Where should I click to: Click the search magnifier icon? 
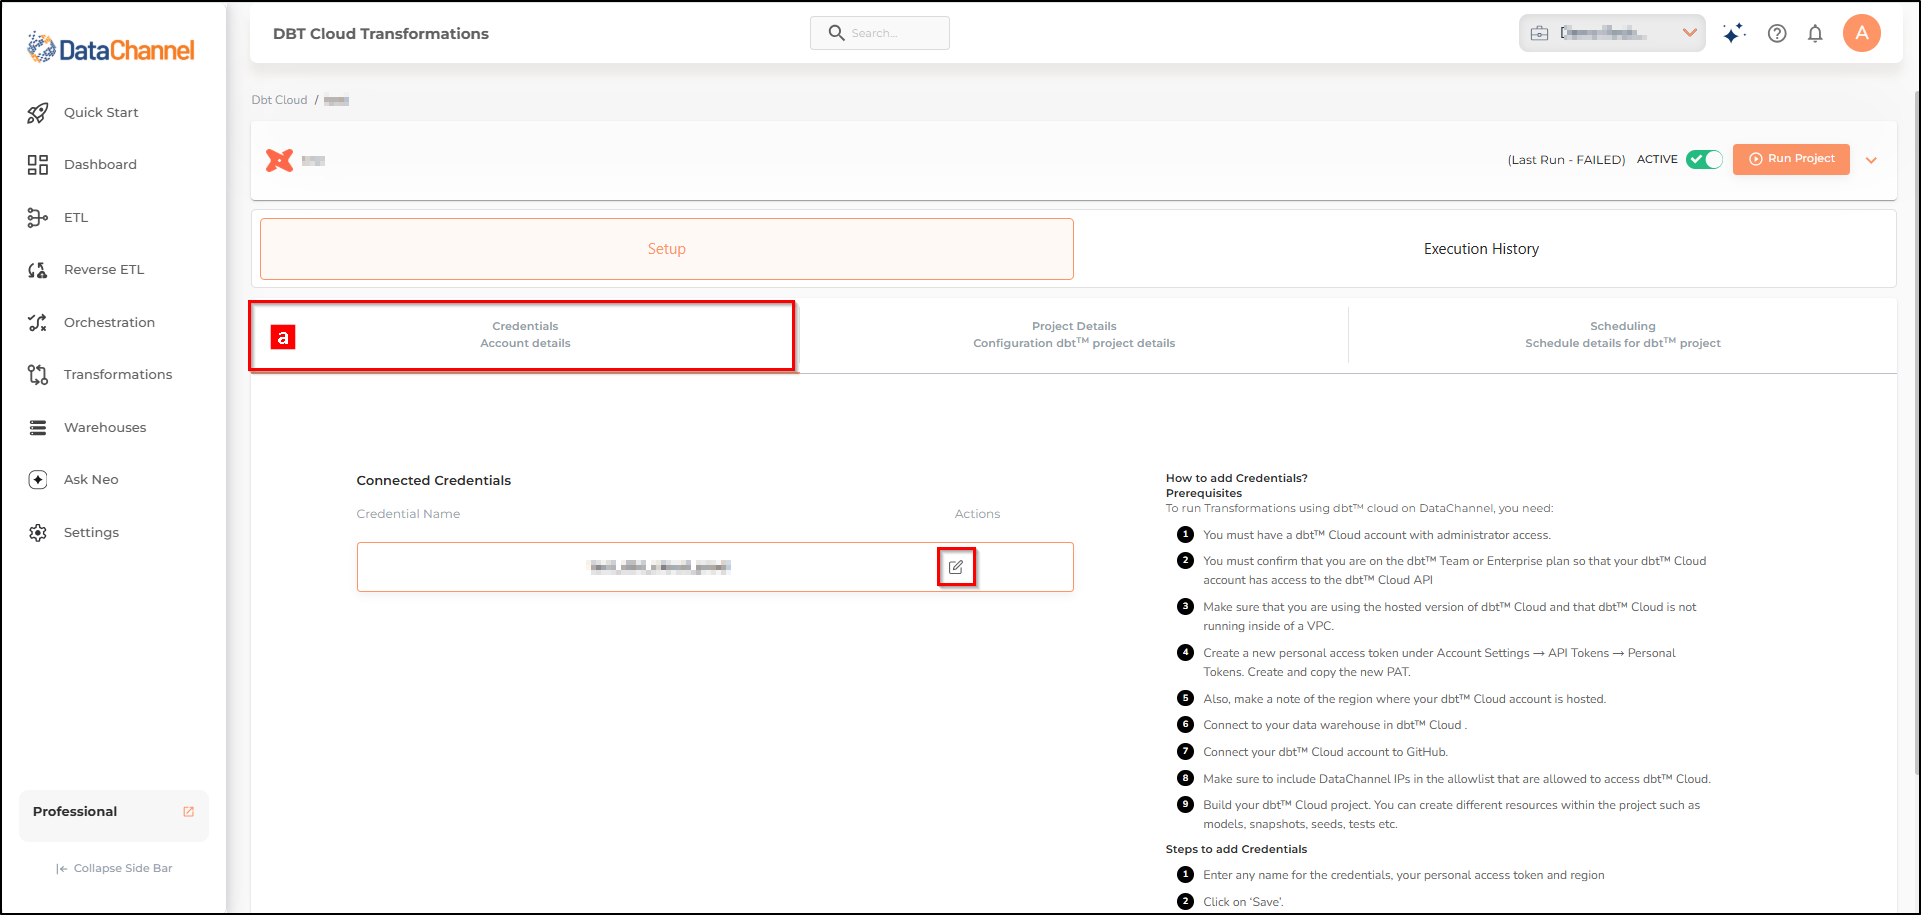[x=837, y=33]
